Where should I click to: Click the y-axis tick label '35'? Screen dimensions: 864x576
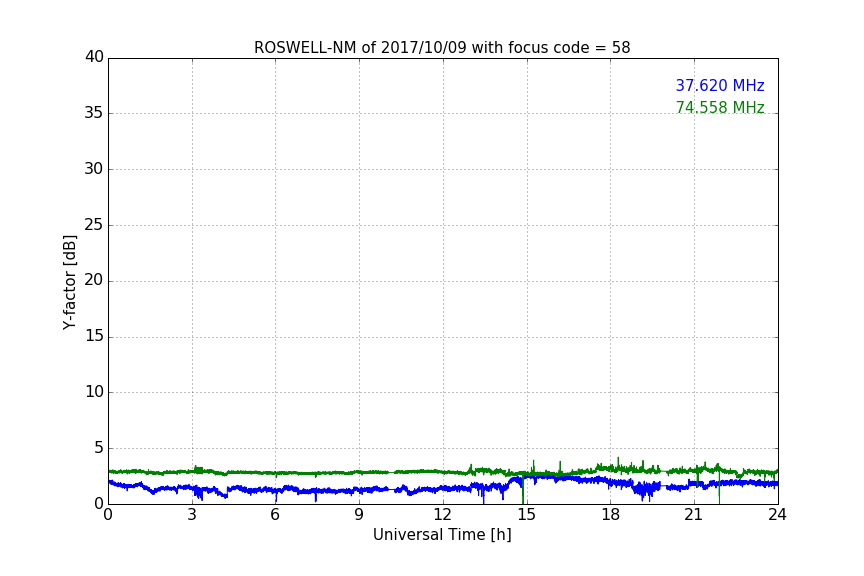point(94,113)
